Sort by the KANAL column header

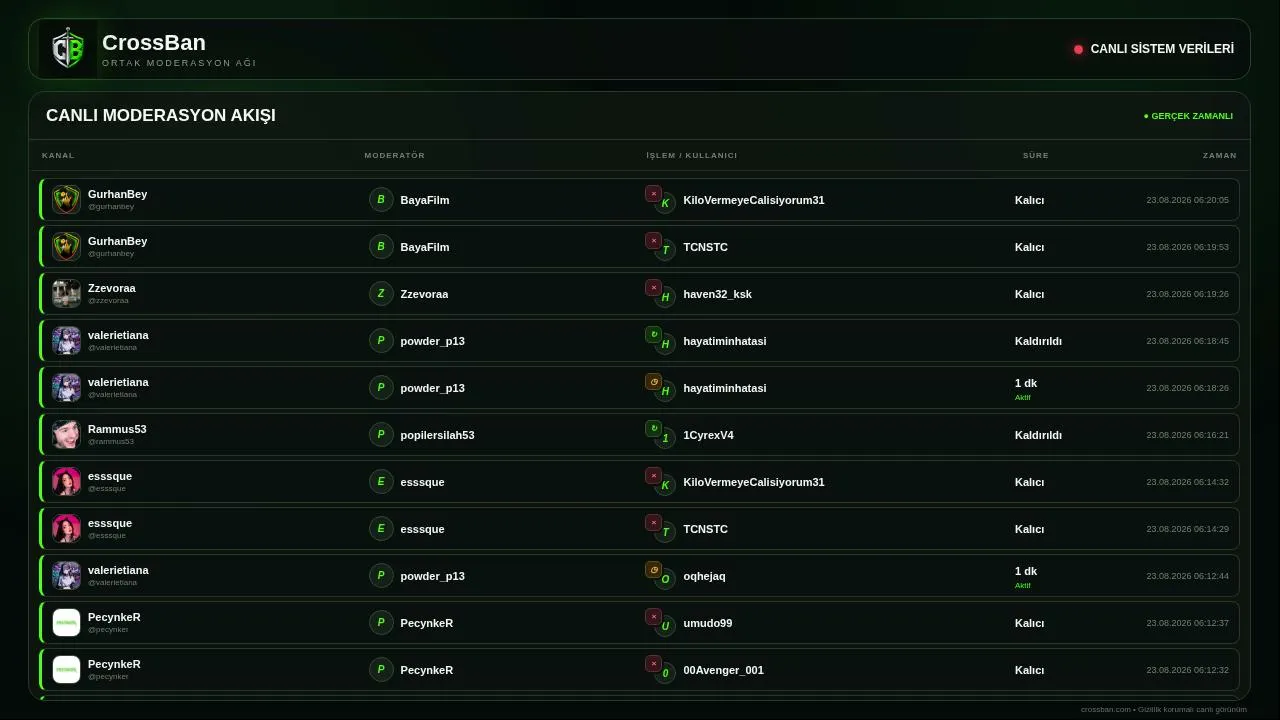[x=58, y=155]
